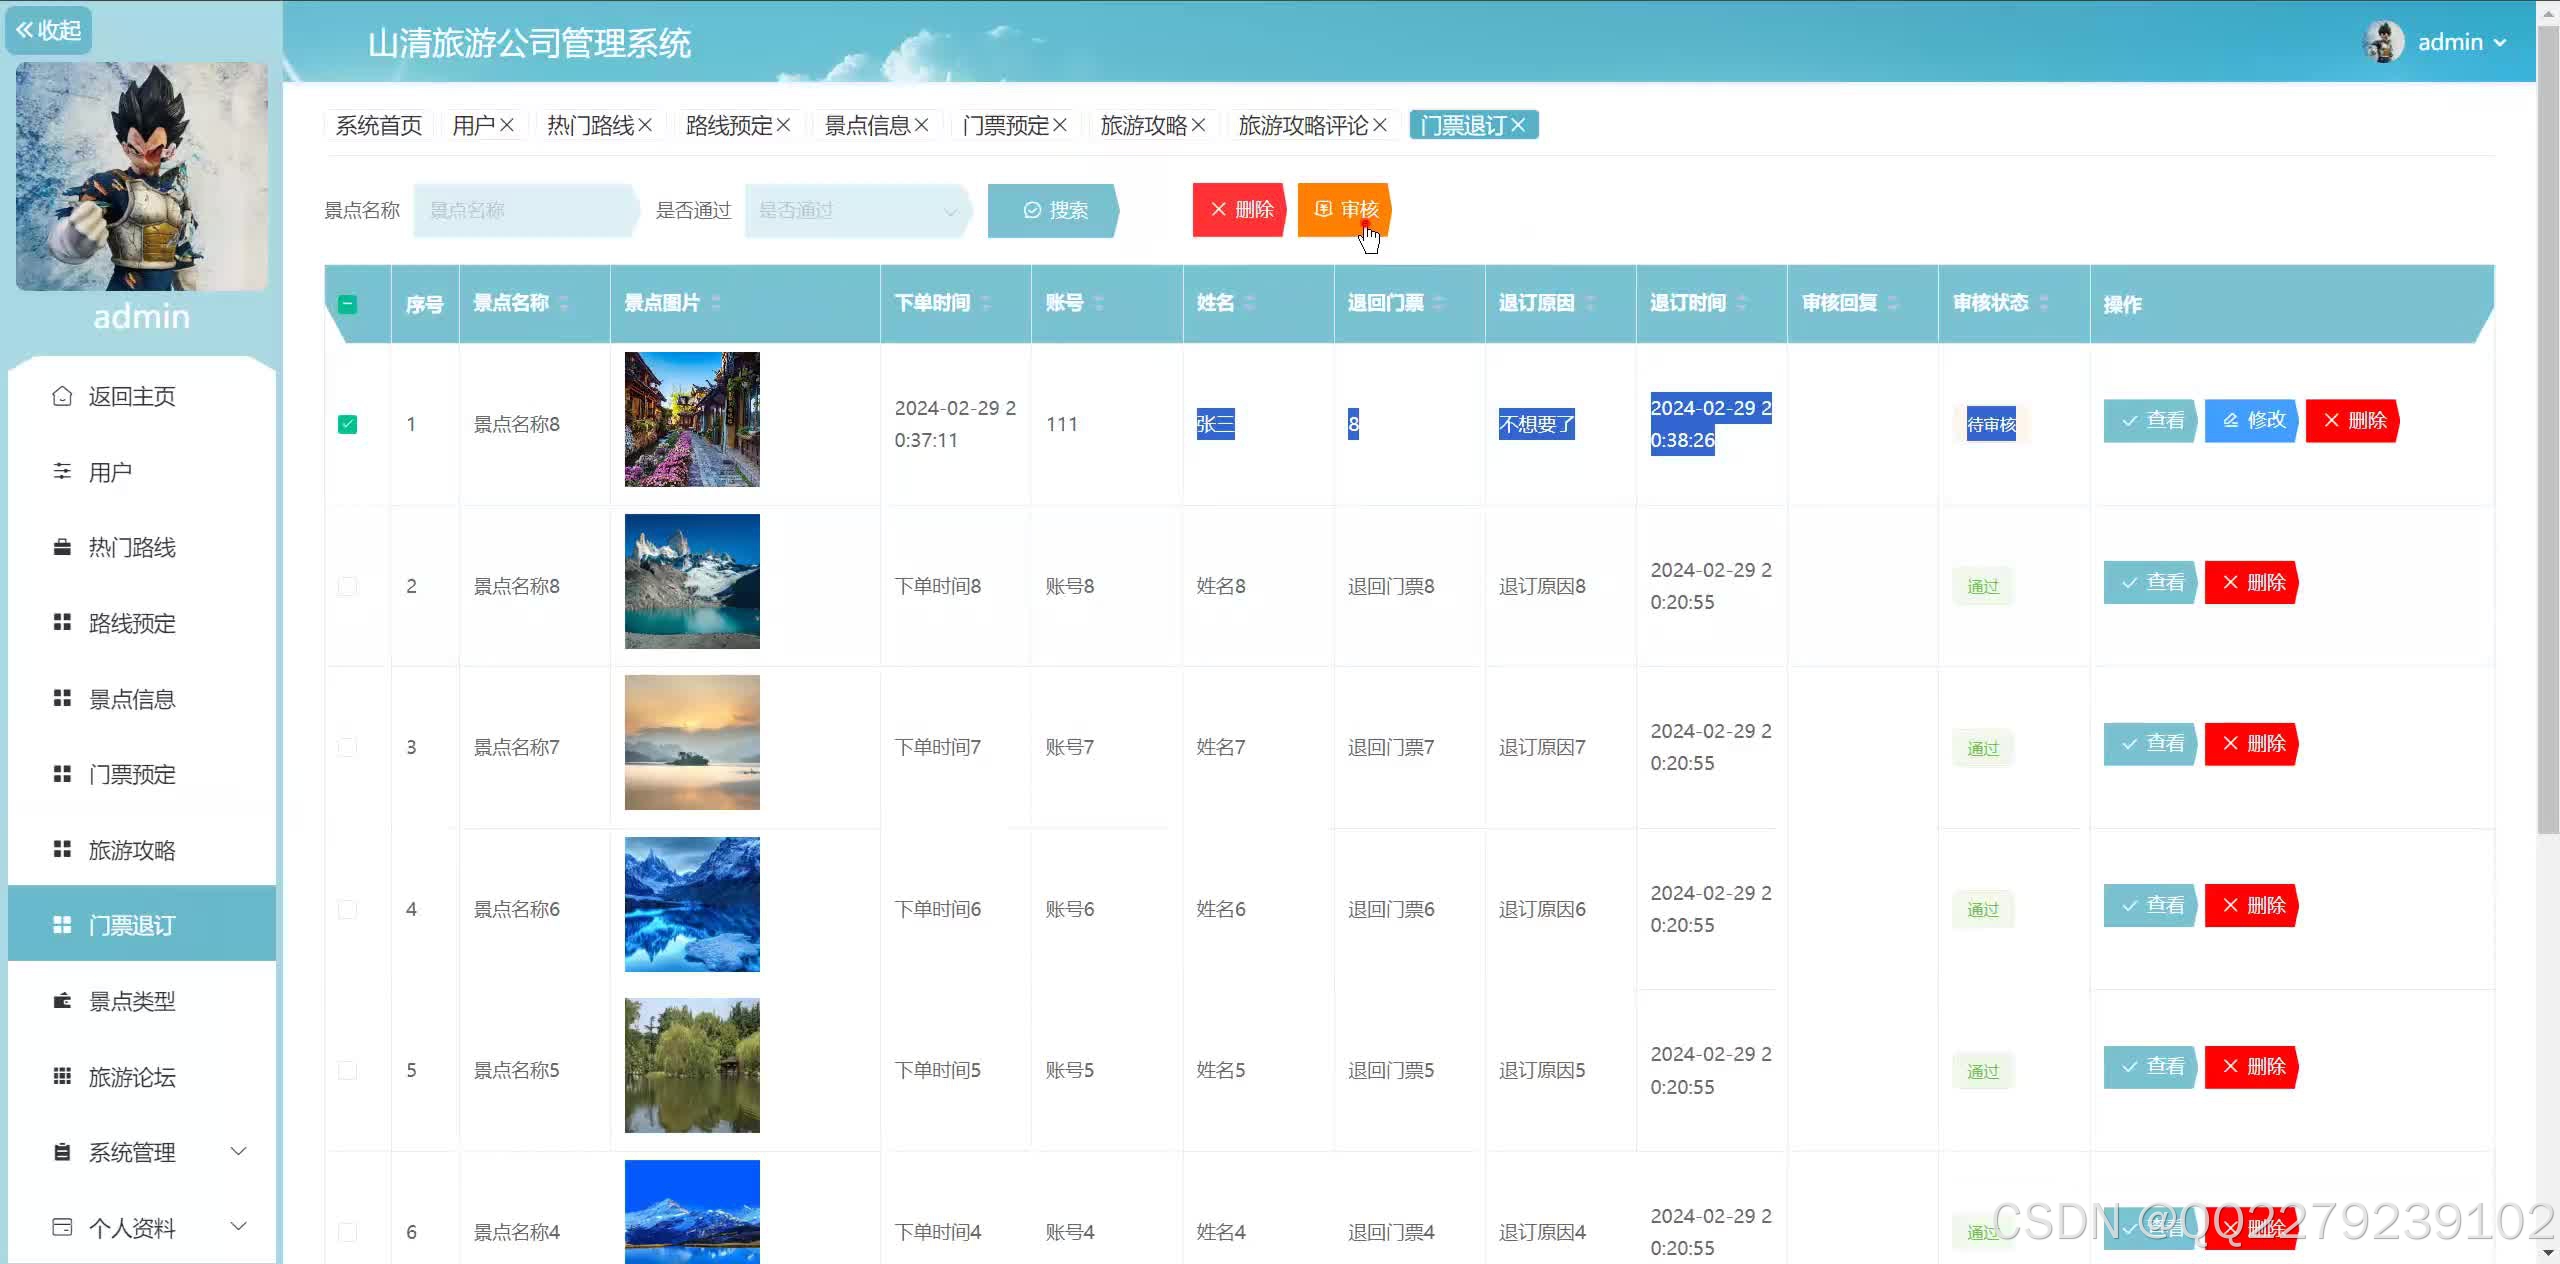Click the 景点名称 search input field
This screenshot has width=2560, height=1264.
coord(523,210)
